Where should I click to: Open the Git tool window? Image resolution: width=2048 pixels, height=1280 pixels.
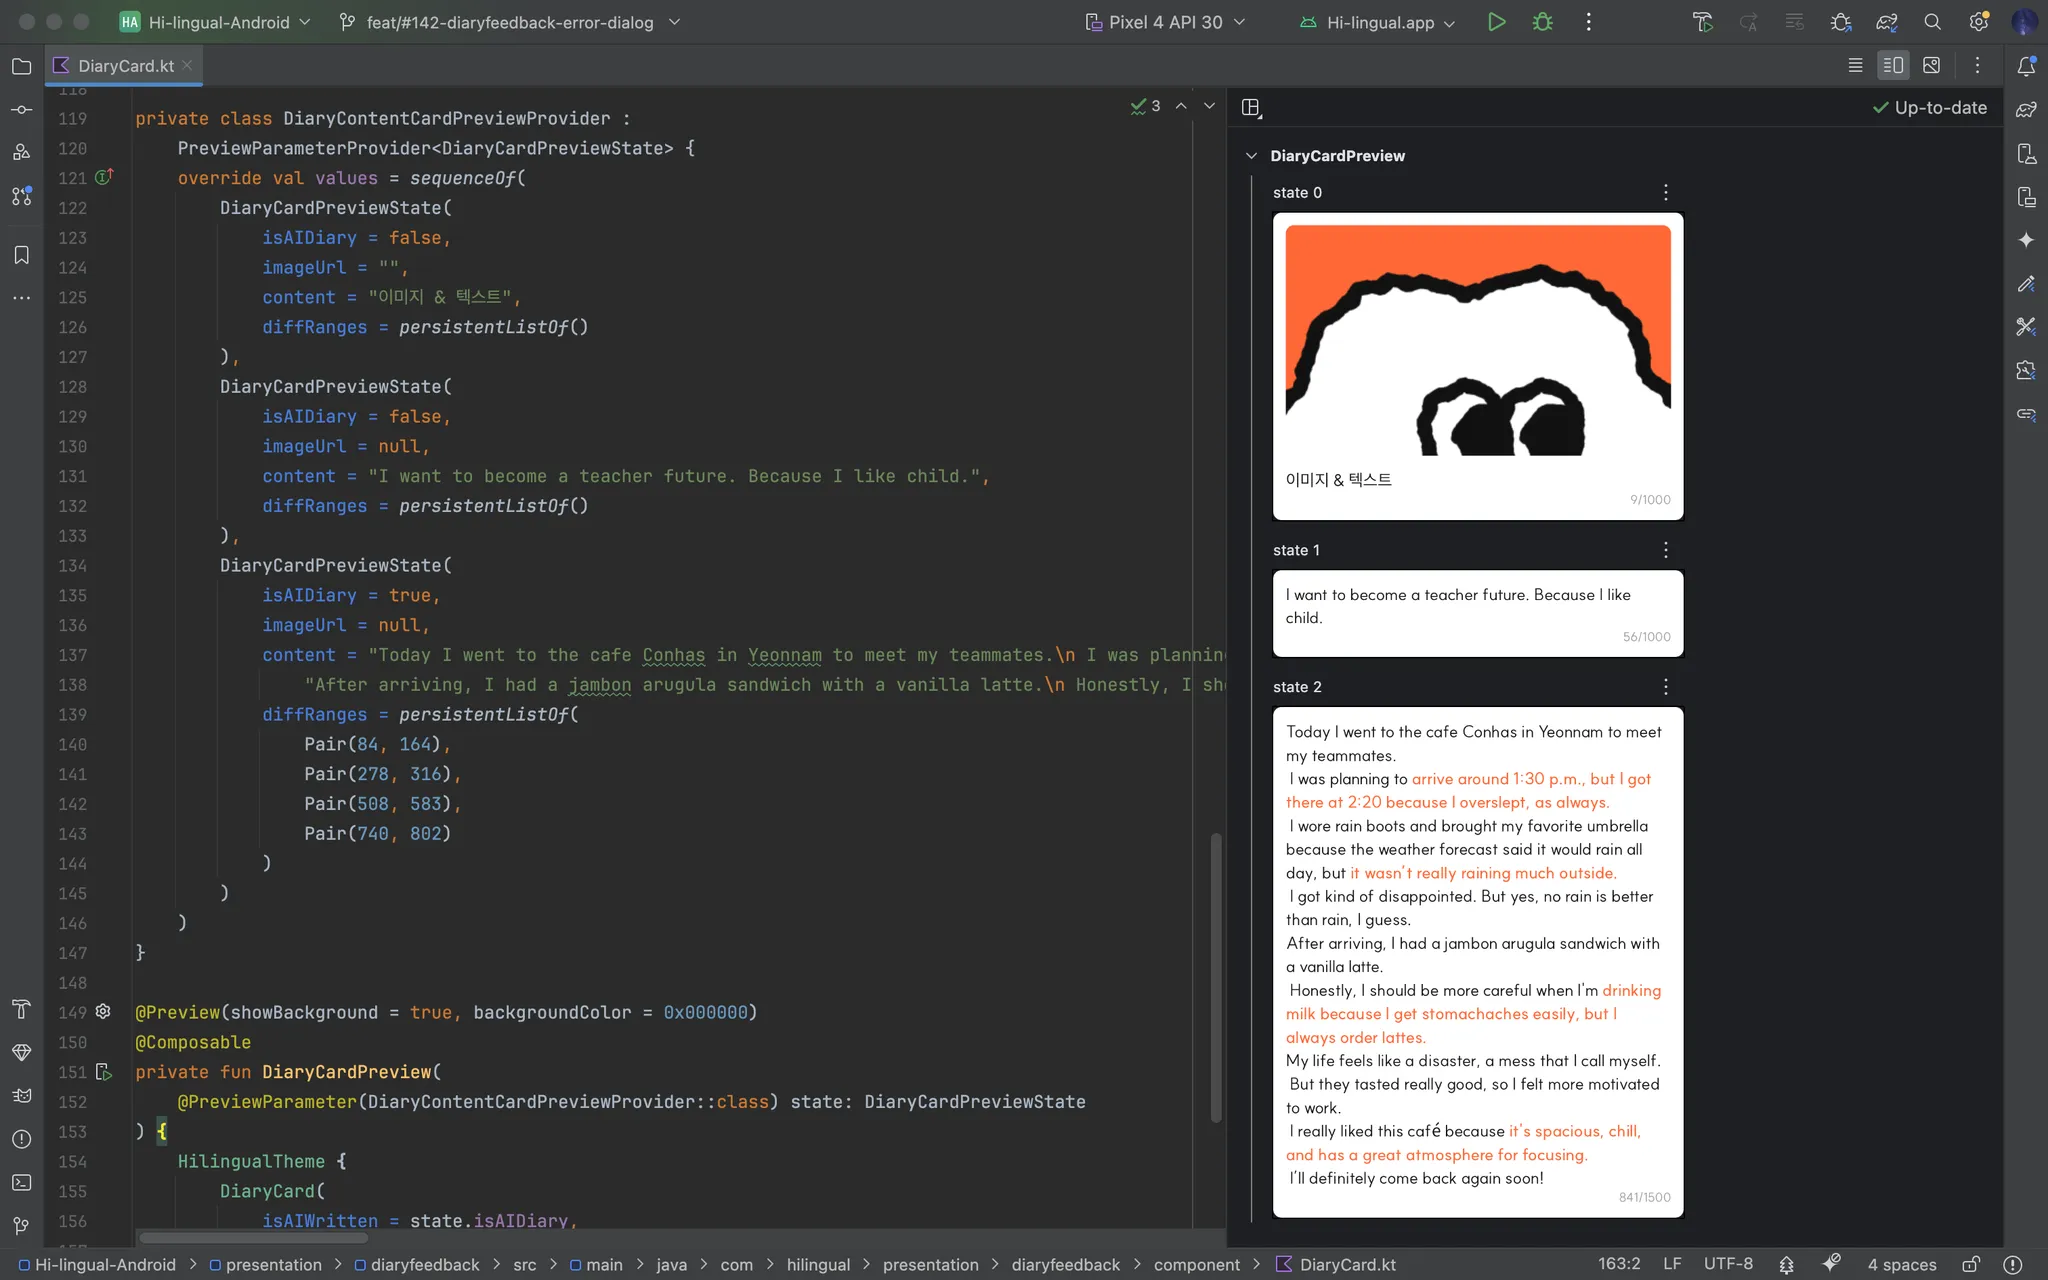(21, 1225)
